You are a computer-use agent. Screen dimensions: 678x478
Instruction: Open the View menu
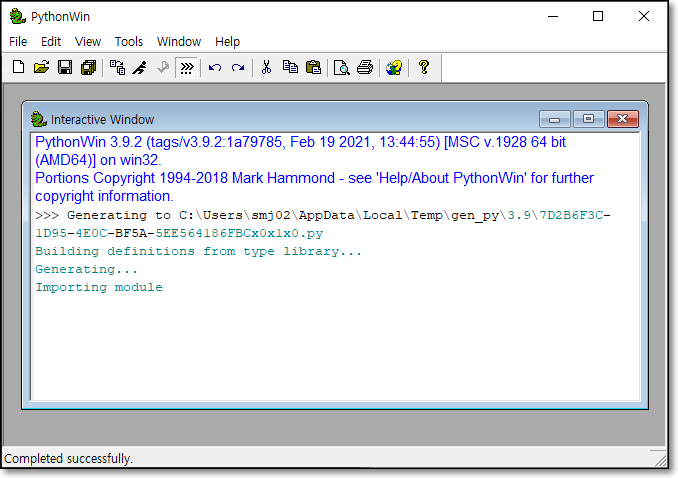coord(88,42)
